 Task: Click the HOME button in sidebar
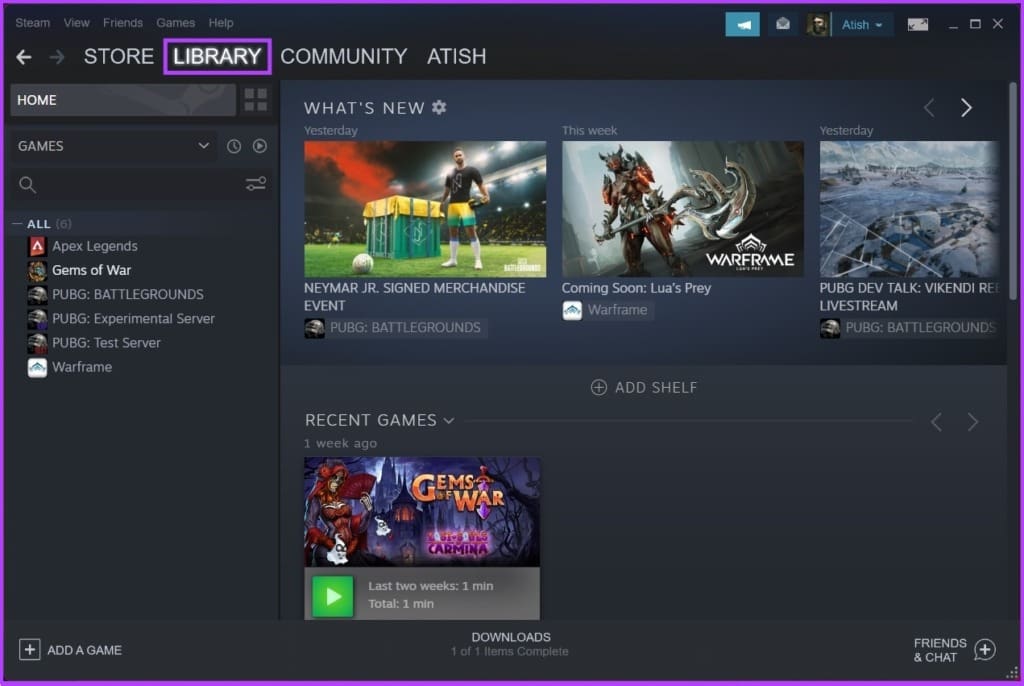point(123,100)
